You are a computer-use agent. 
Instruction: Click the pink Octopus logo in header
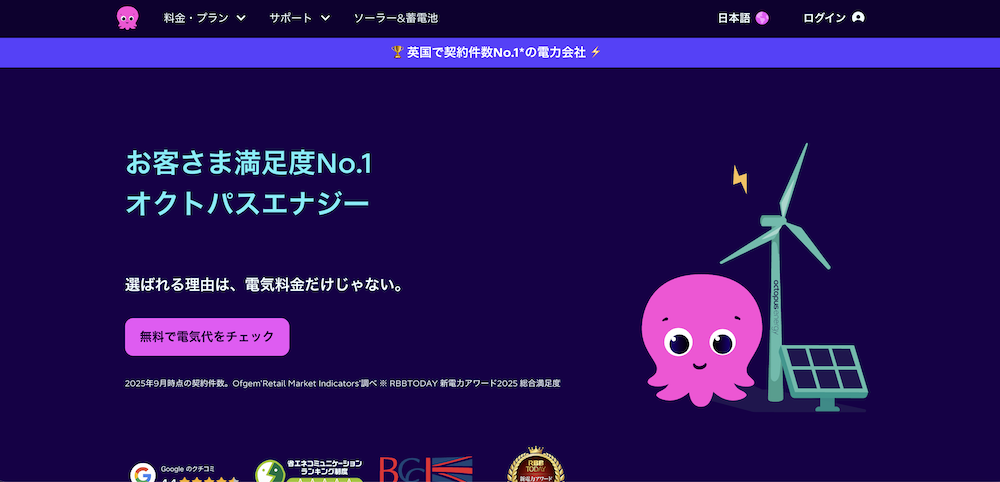[127, 18]
